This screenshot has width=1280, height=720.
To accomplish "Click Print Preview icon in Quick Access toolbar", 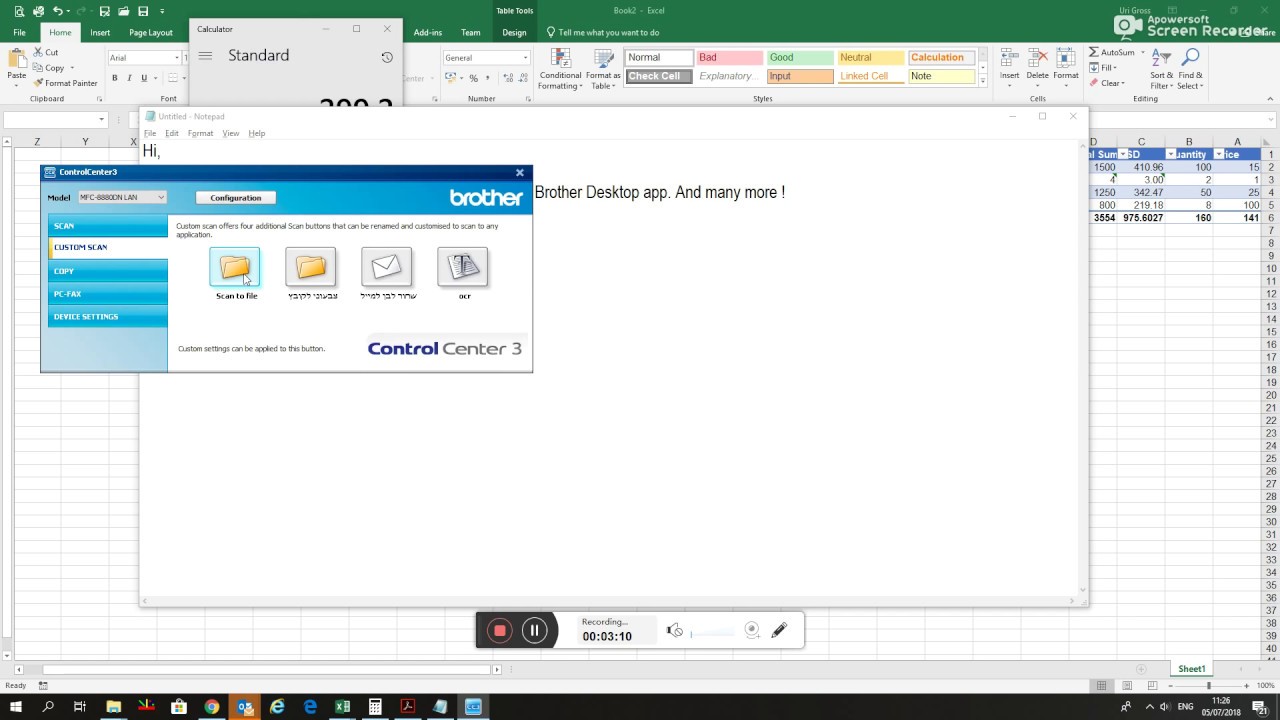I will 19,11.
